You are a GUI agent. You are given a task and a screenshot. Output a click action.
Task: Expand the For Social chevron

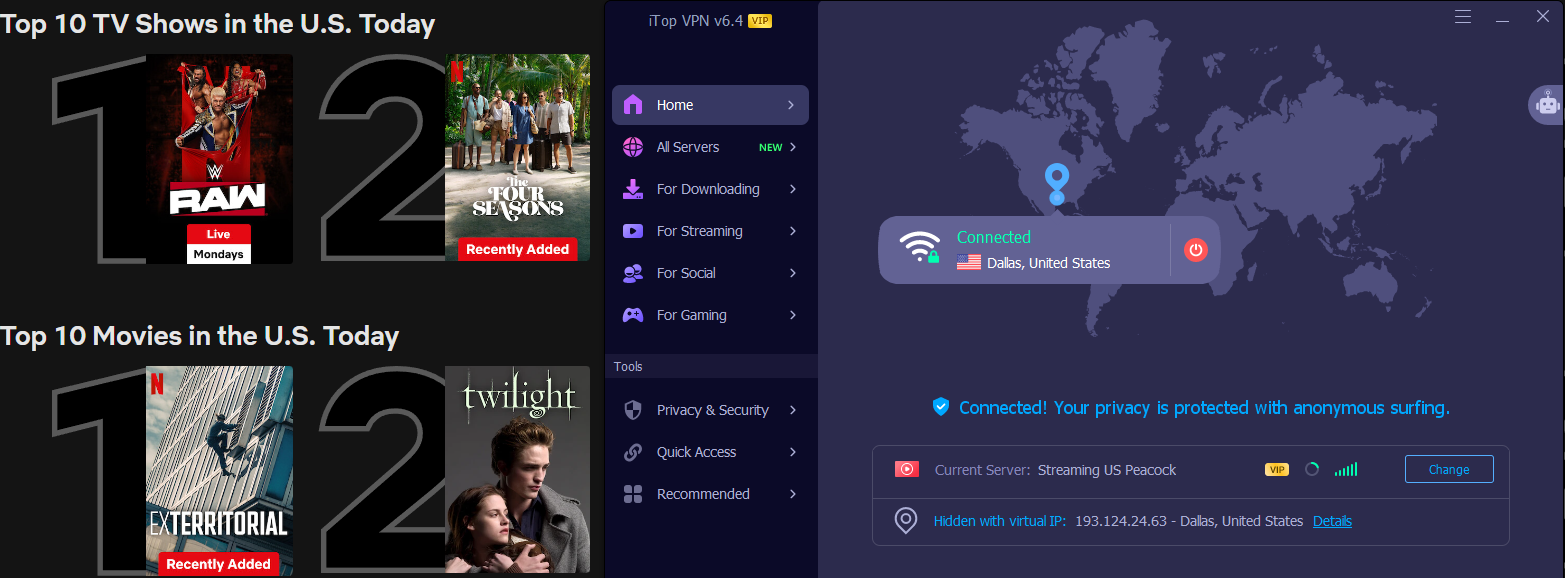[x=793, y=273]
